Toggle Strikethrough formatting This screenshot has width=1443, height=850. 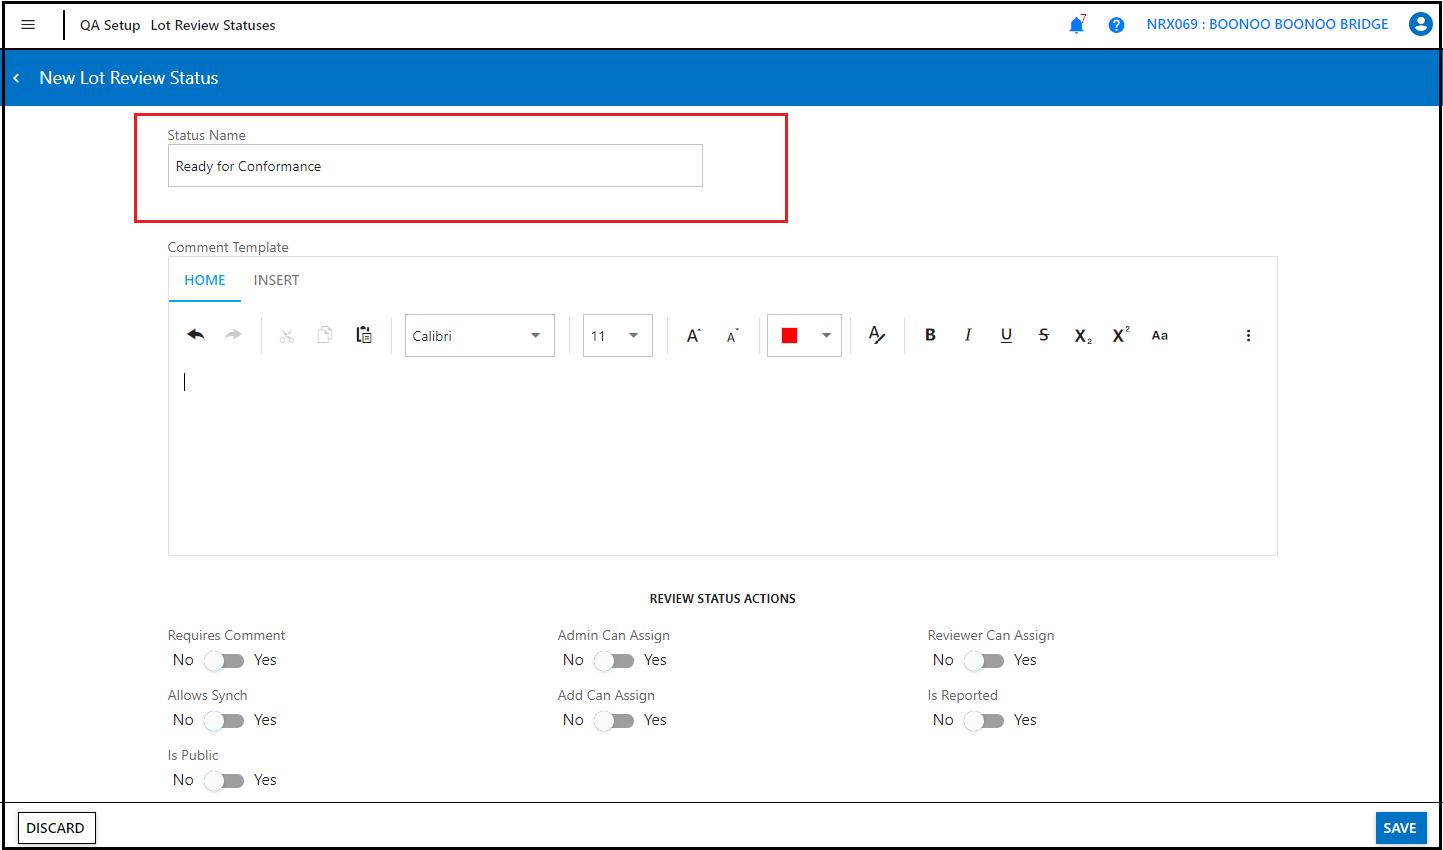click(1043, 334)
